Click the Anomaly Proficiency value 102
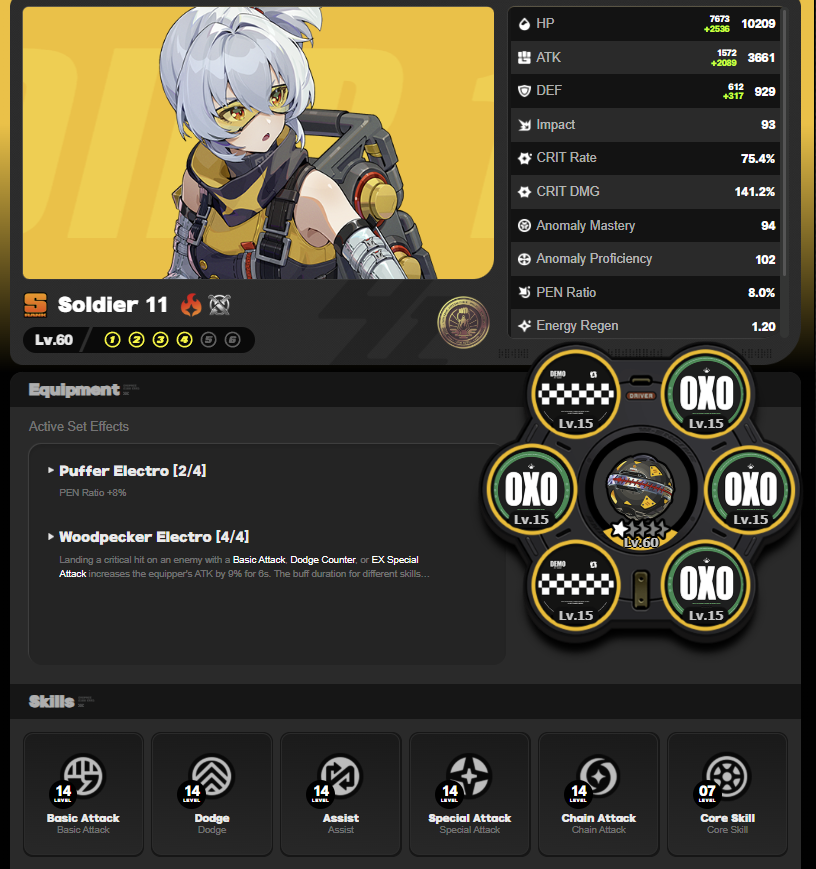The height and width of the screenshot is (869, 816). coord(766,259)
